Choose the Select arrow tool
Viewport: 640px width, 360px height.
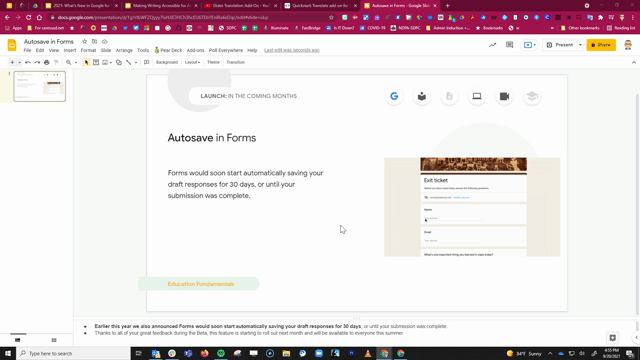click(x=86, y=62)
